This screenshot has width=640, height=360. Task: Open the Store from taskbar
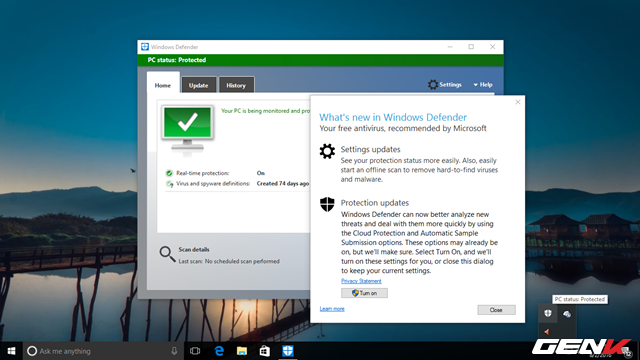pos(265,351)
